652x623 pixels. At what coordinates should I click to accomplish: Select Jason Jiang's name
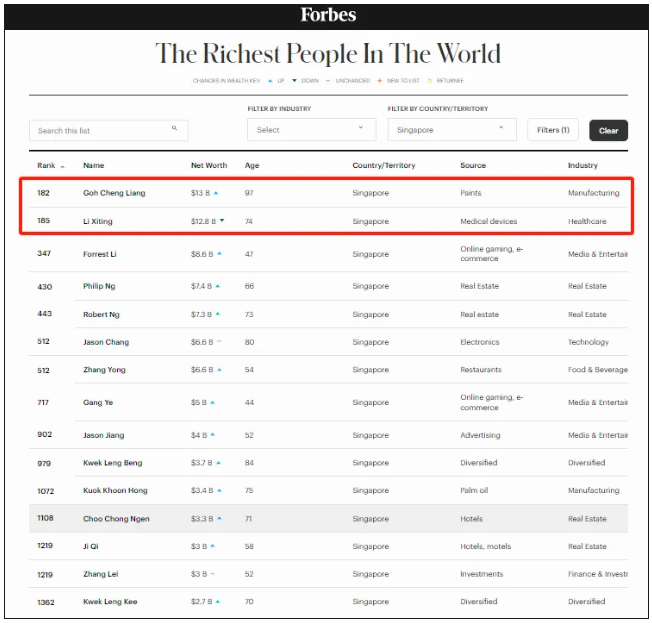(x=104, y=435)
